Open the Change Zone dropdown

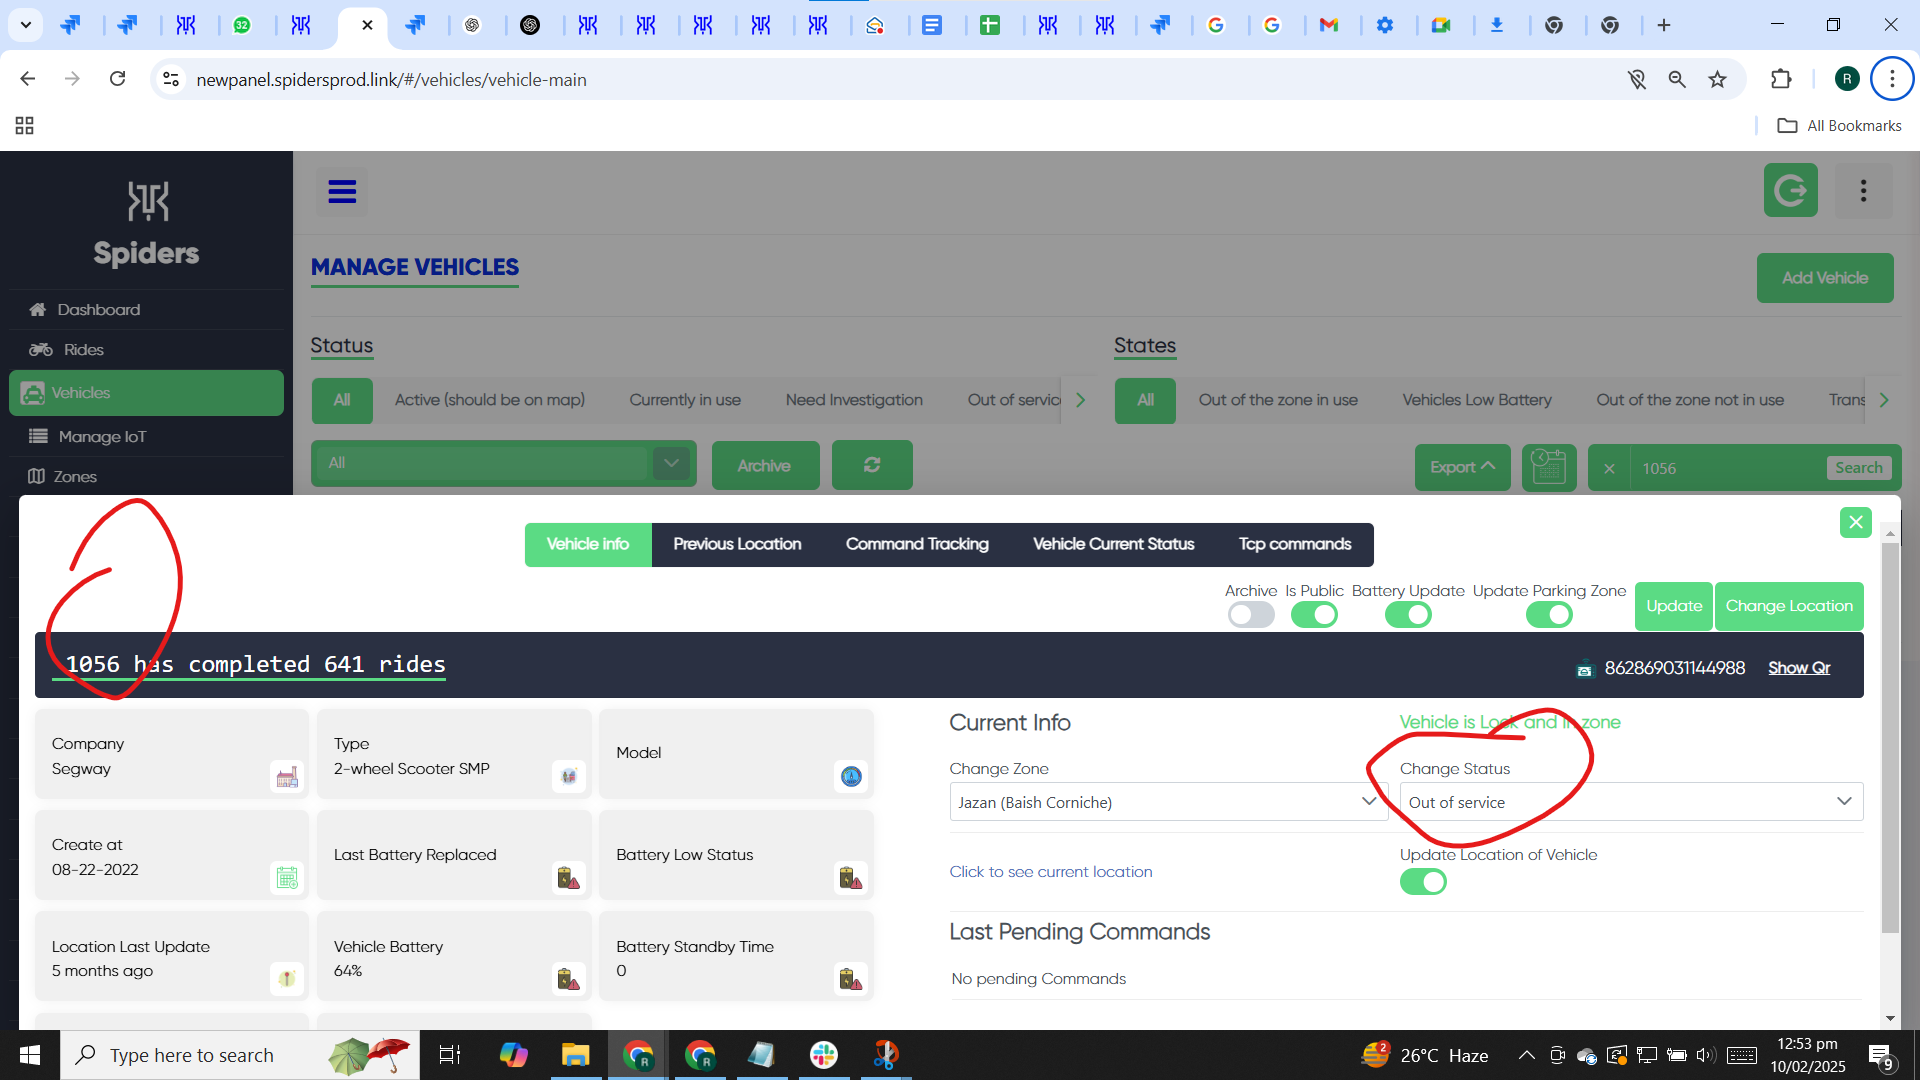1166,802
